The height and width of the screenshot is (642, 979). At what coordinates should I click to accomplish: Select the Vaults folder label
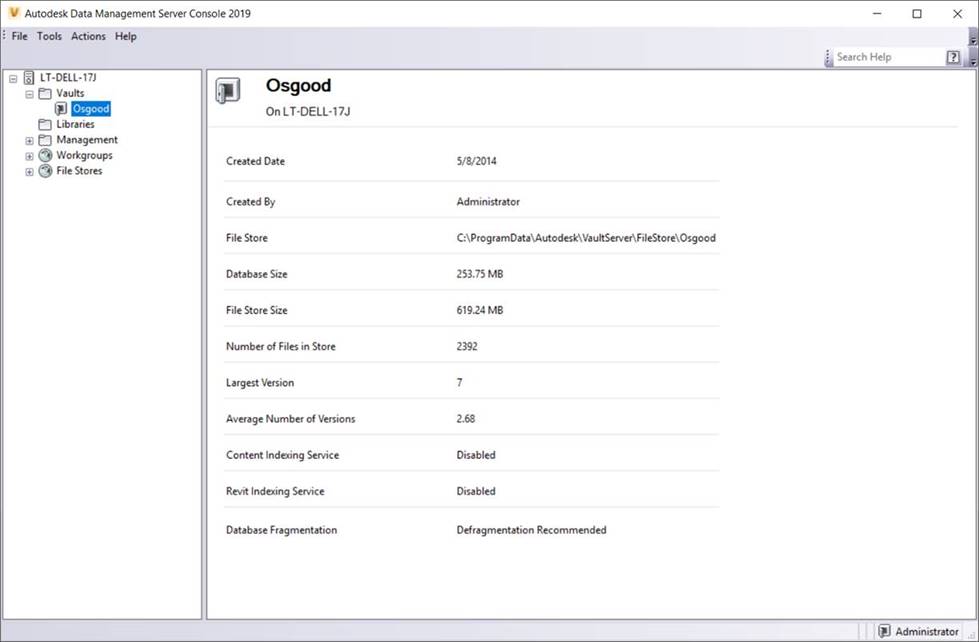(x=70, y=93)
